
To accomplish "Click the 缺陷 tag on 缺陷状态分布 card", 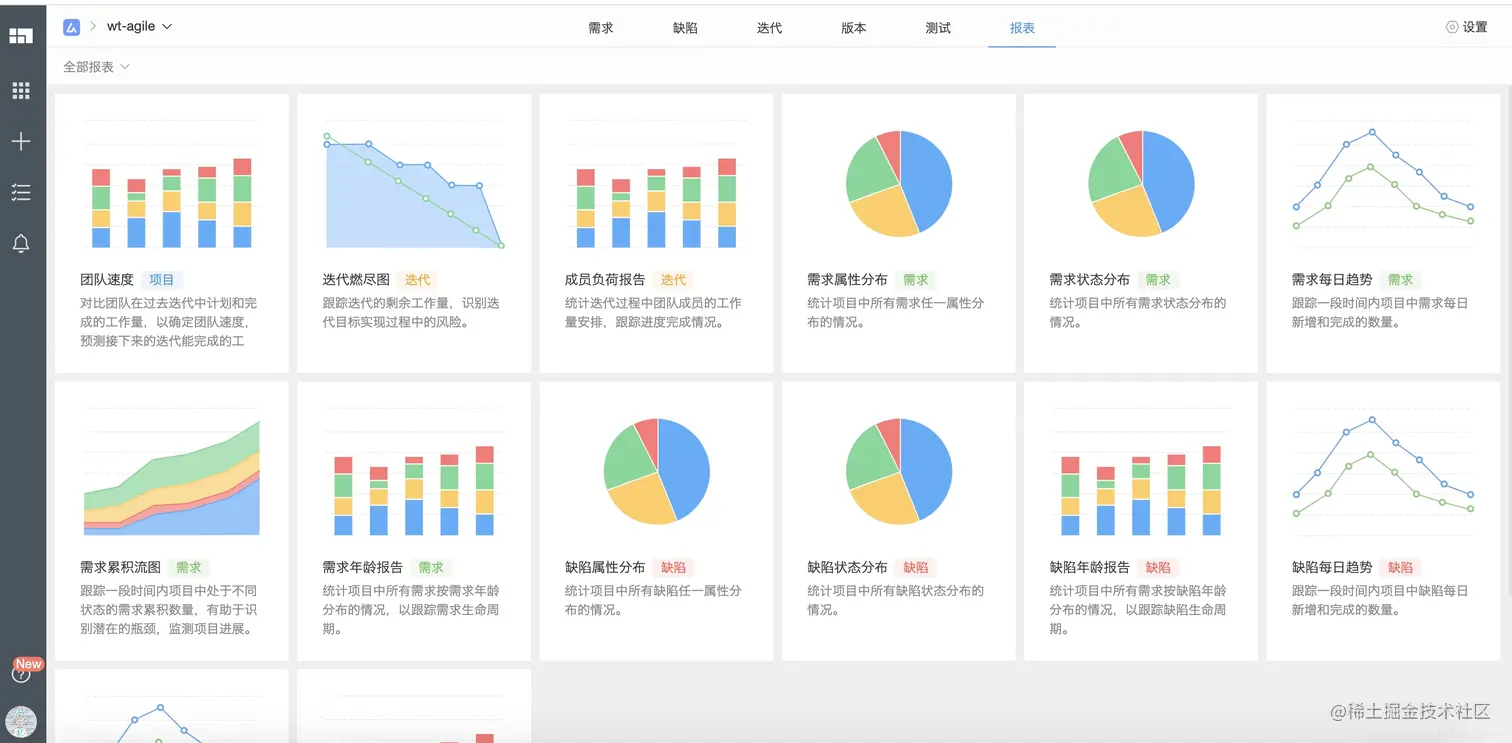I will [916, 566].
